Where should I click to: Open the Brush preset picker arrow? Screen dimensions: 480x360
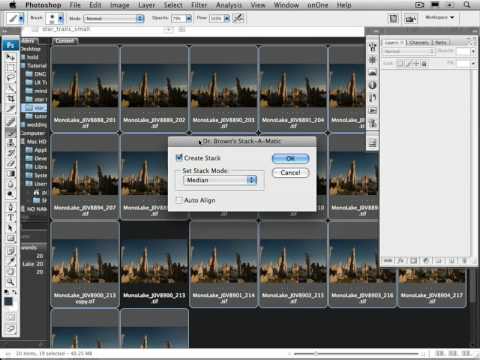tap(61, 19)
